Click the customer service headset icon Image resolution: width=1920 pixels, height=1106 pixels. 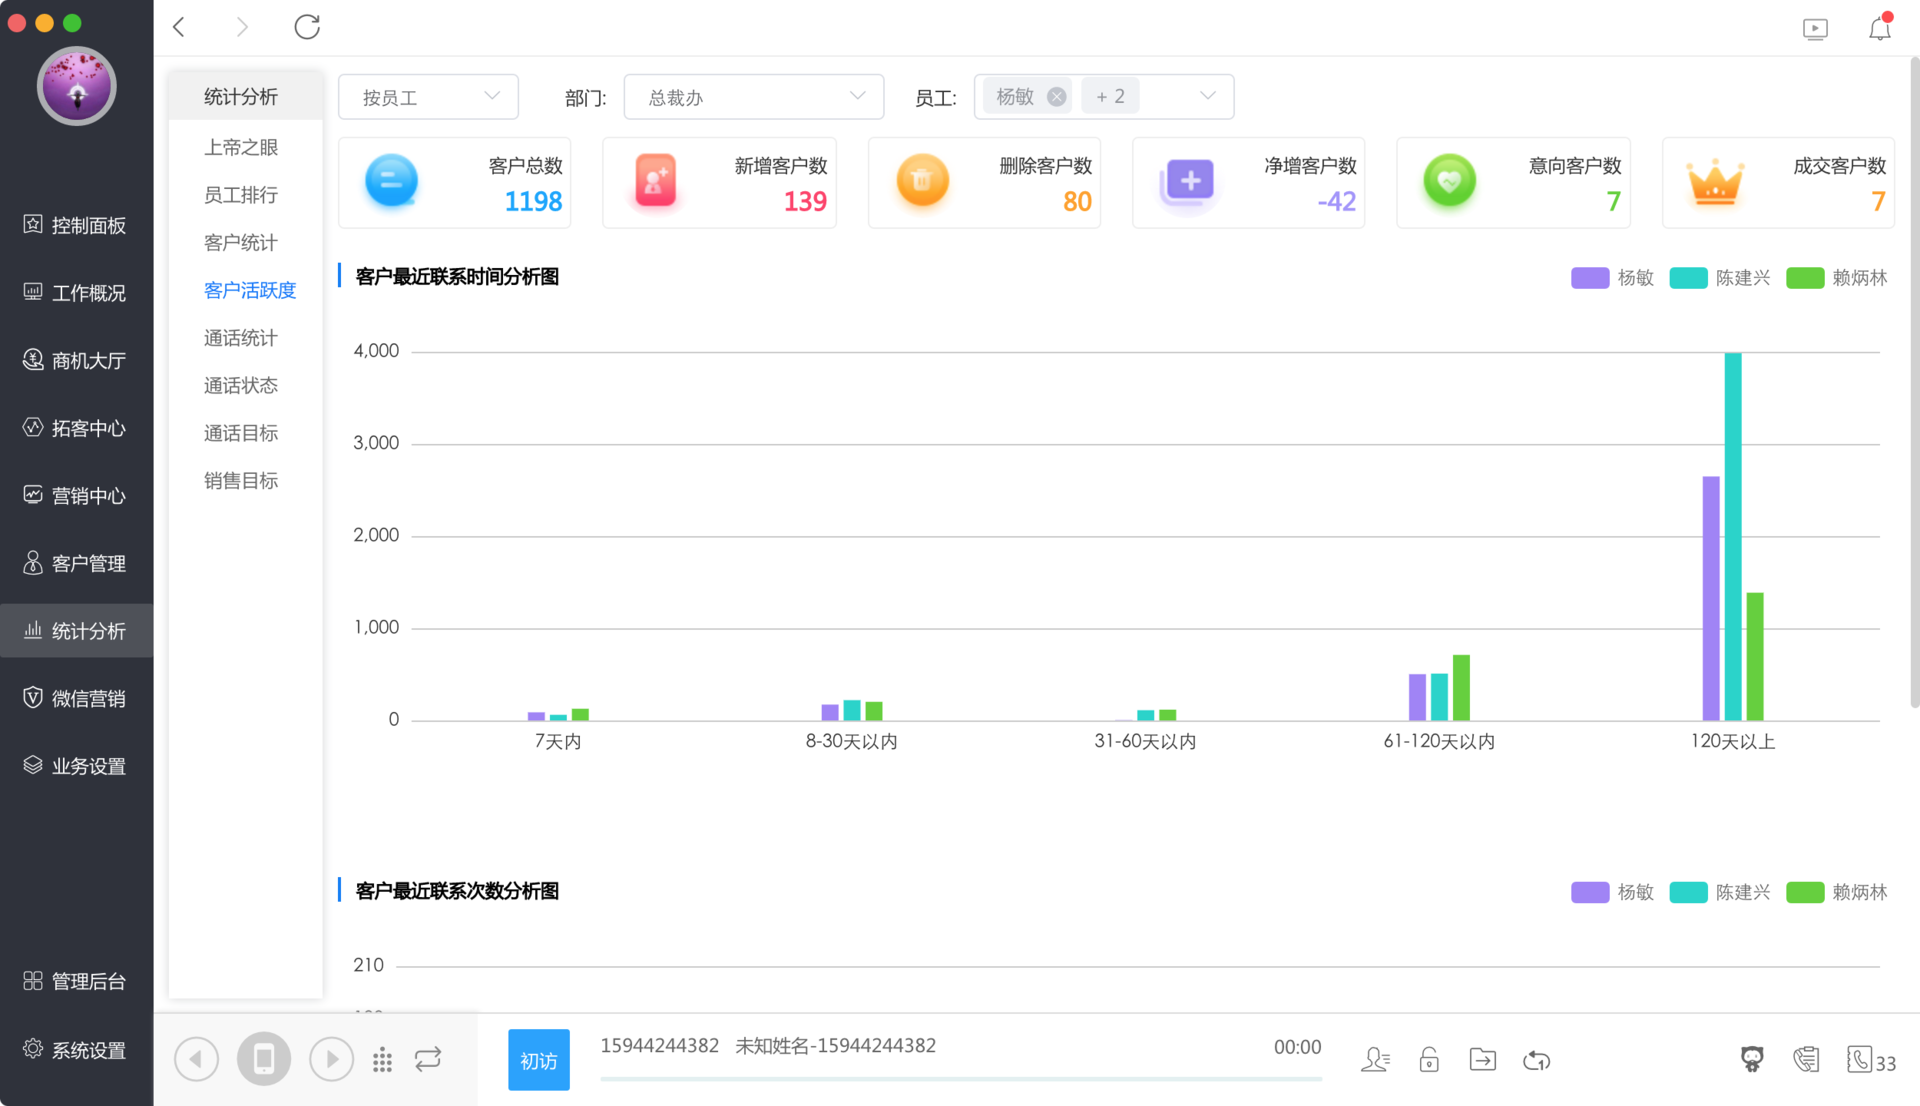(1752, 1059)
